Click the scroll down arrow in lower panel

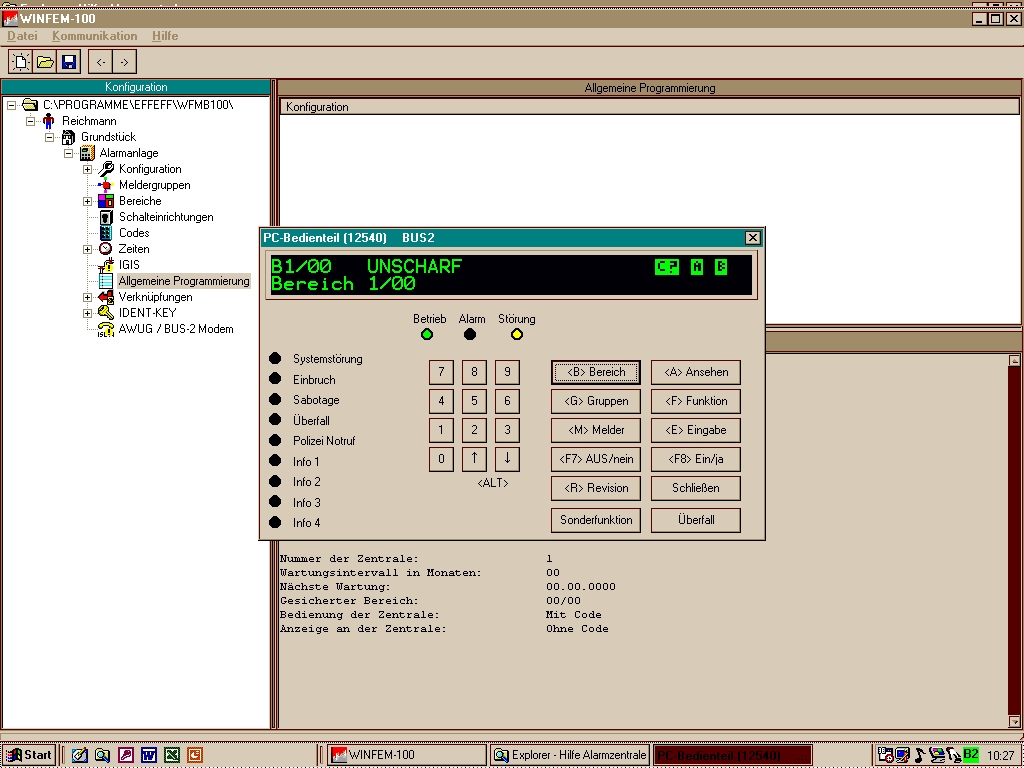(x=1014, y=721)
